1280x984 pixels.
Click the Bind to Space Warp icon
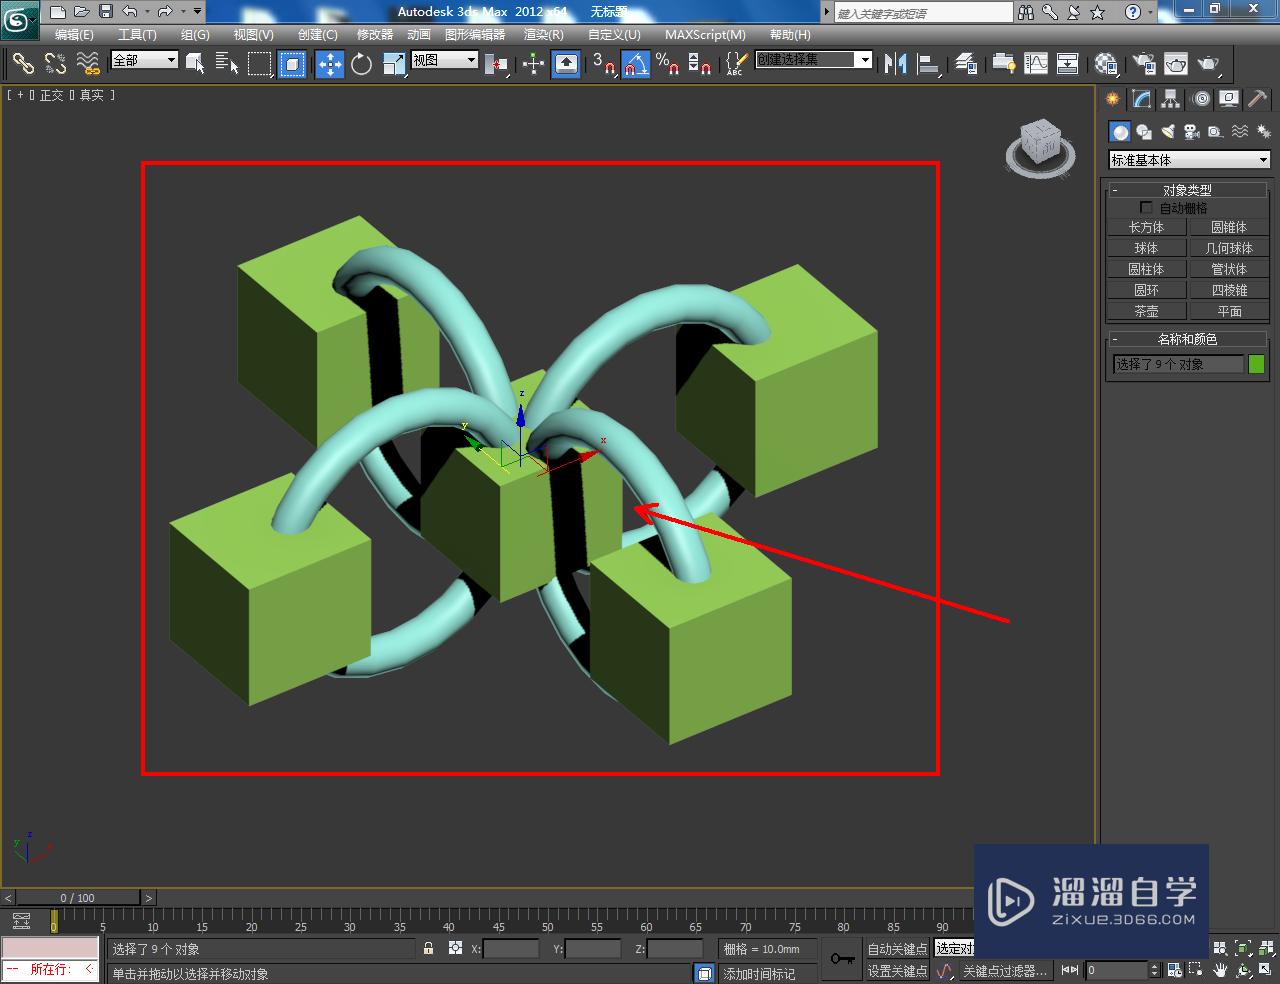coord(88,64)
